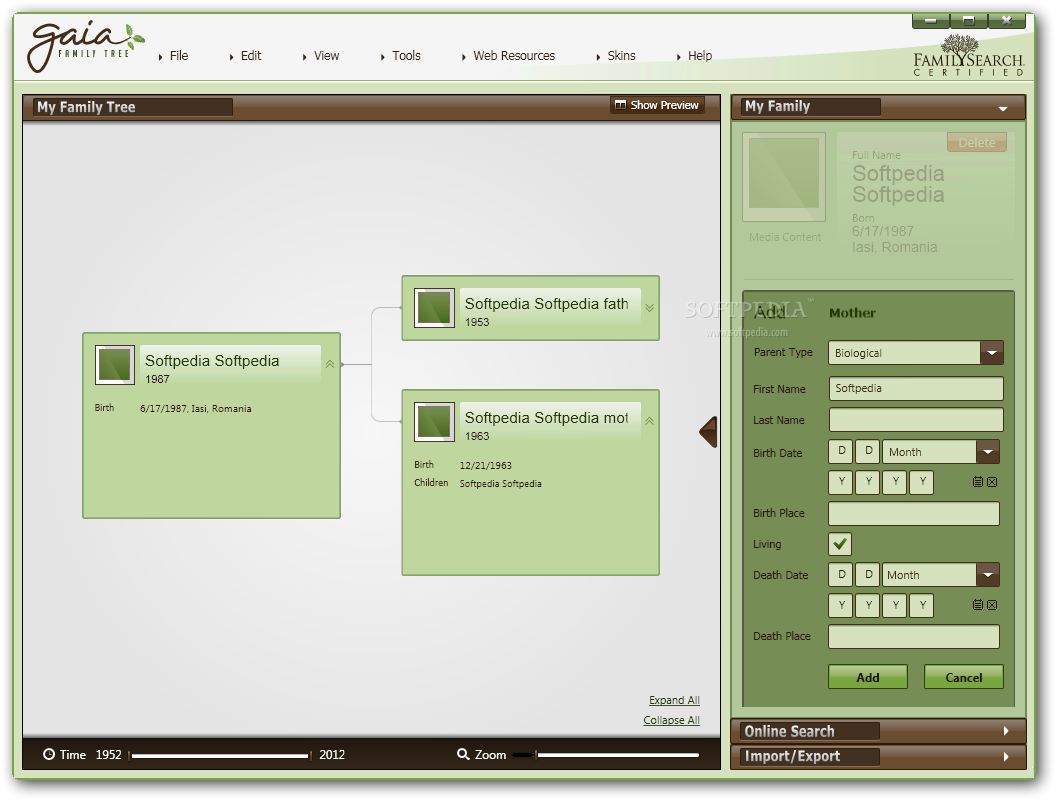This screenshot has height=800, width=1056.
Task: Click the Cancel button
Action: [964, 677]
